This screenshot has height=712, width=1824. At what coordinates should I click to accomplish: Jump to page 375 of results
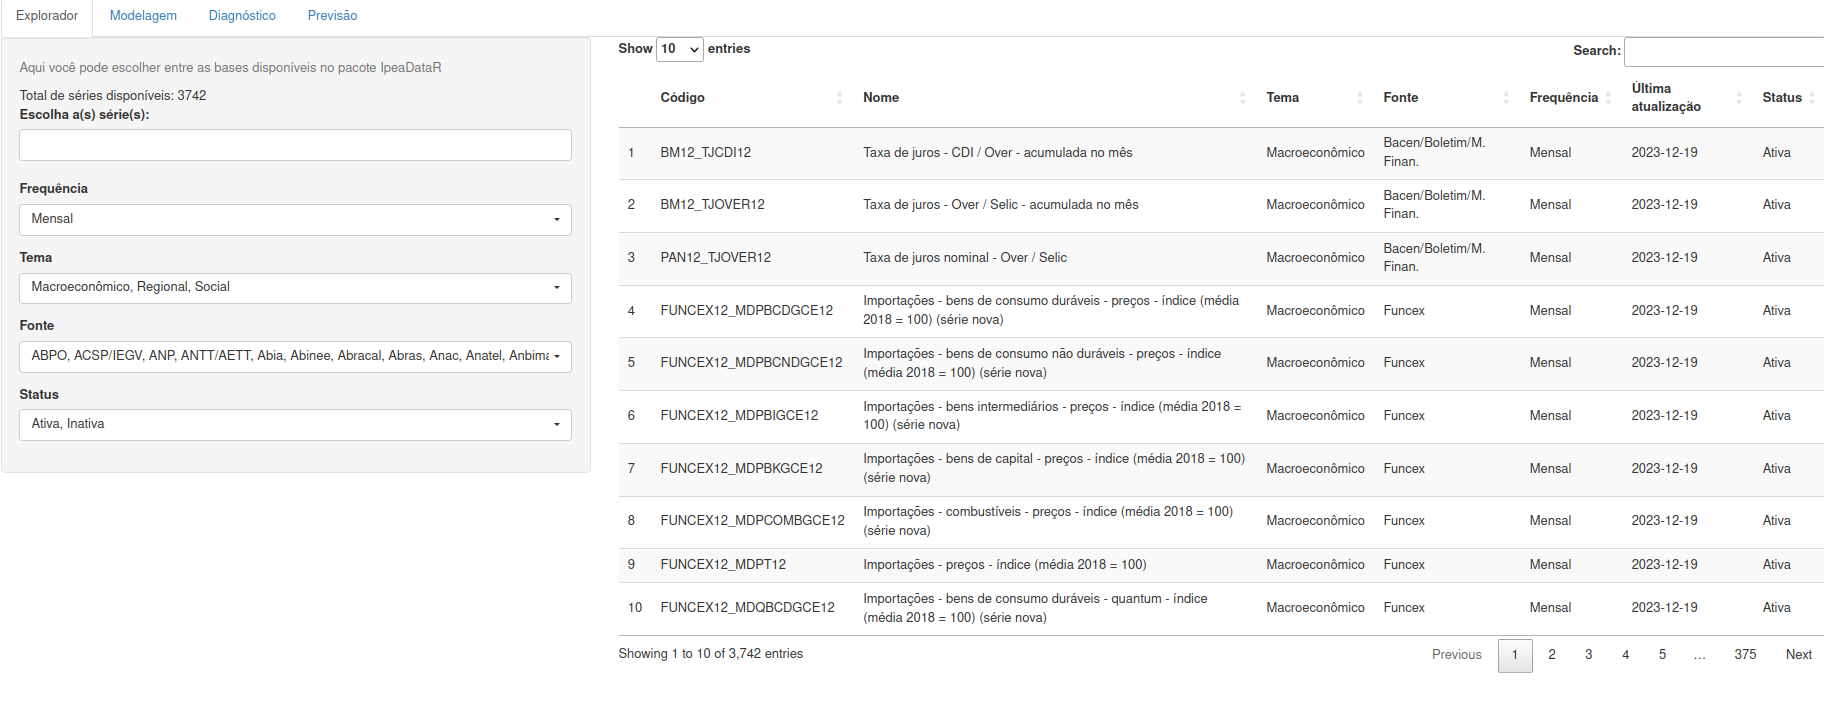pyautogui.click(x=1745, y=655)
